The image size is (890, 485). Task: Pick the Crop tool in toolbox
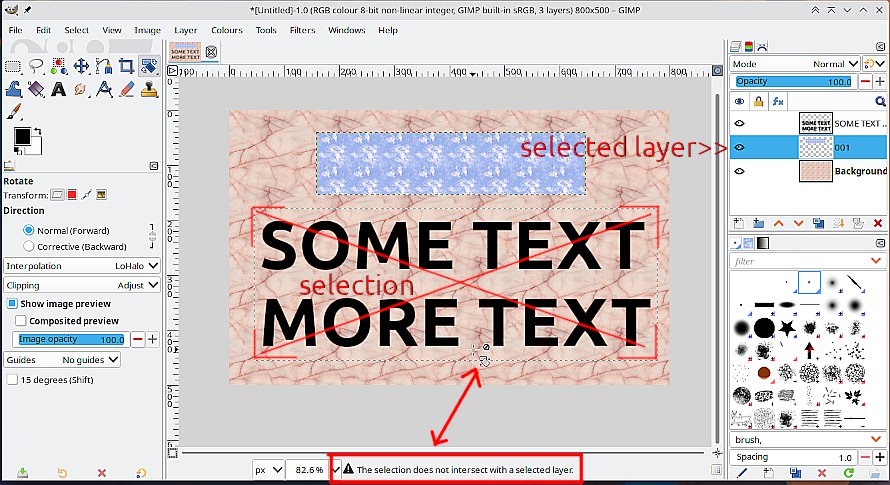[126, 67]
